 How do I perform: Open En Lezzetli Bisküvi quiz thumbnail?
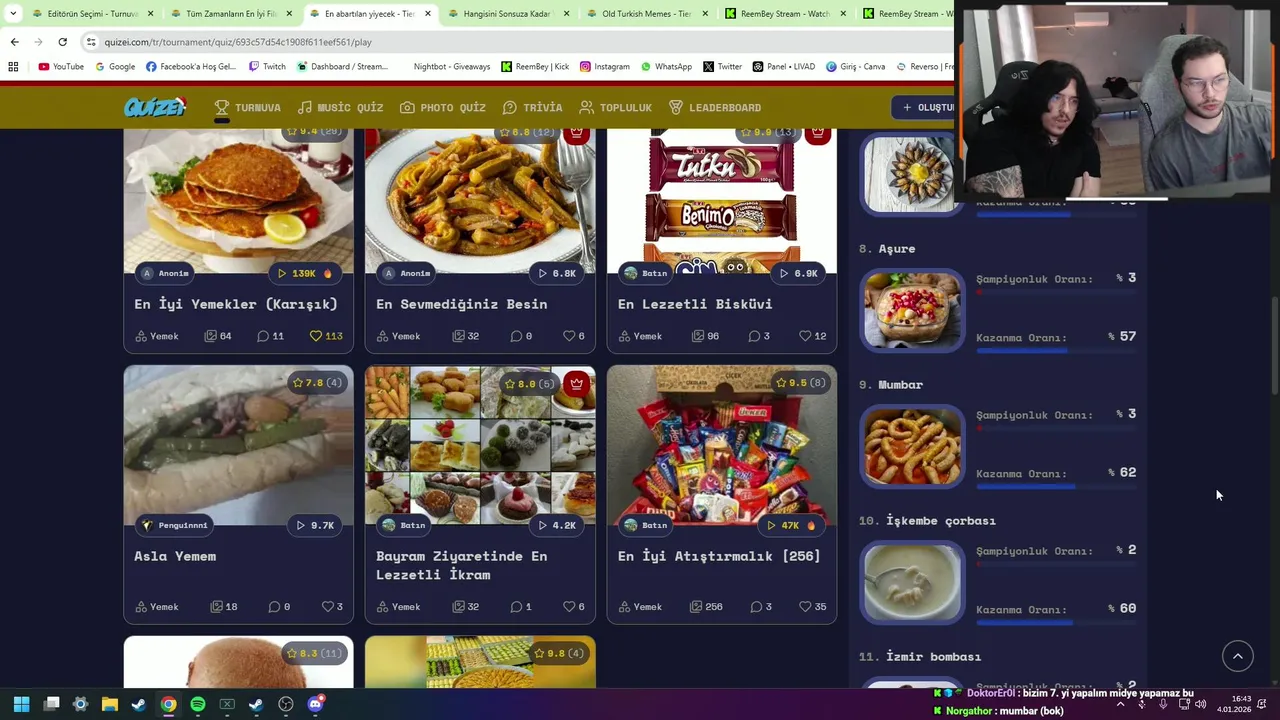721,201
